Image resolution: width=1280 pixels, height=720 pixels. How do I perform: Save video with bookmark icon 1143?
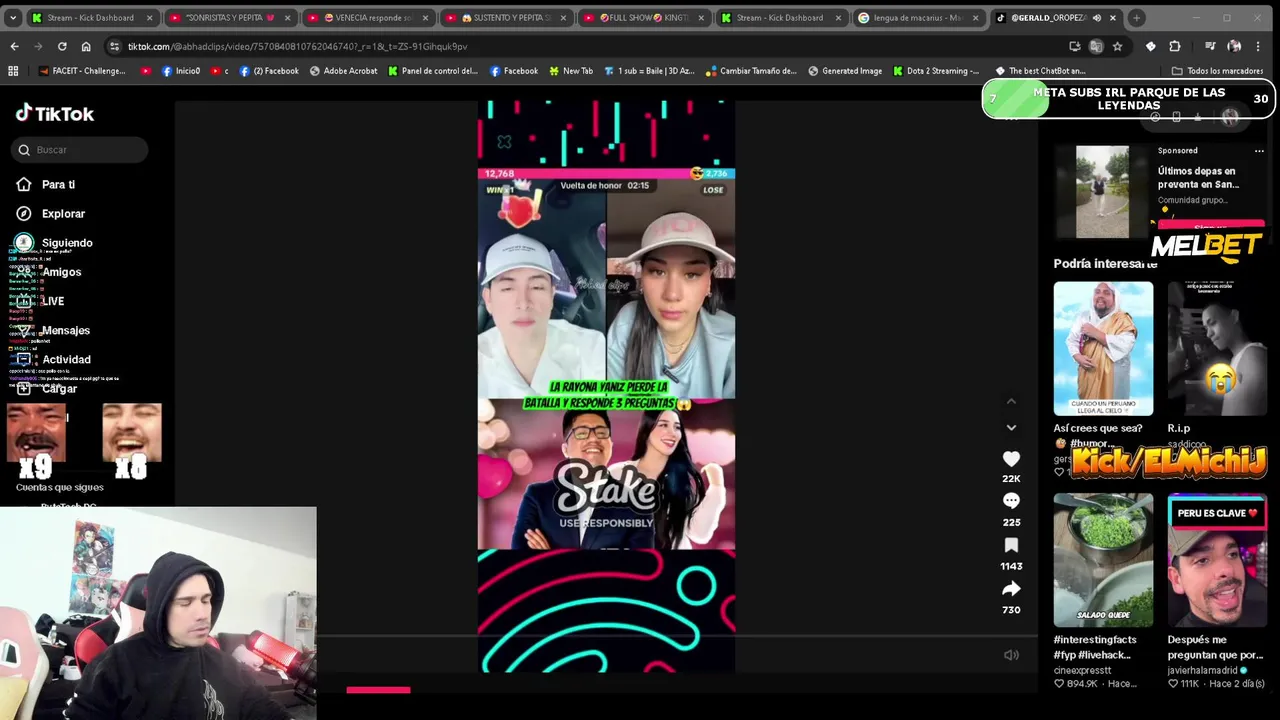1011,545
